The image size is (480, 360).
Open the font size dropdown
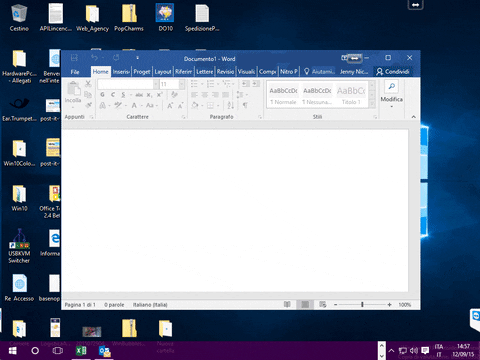(x=182, y=84)
